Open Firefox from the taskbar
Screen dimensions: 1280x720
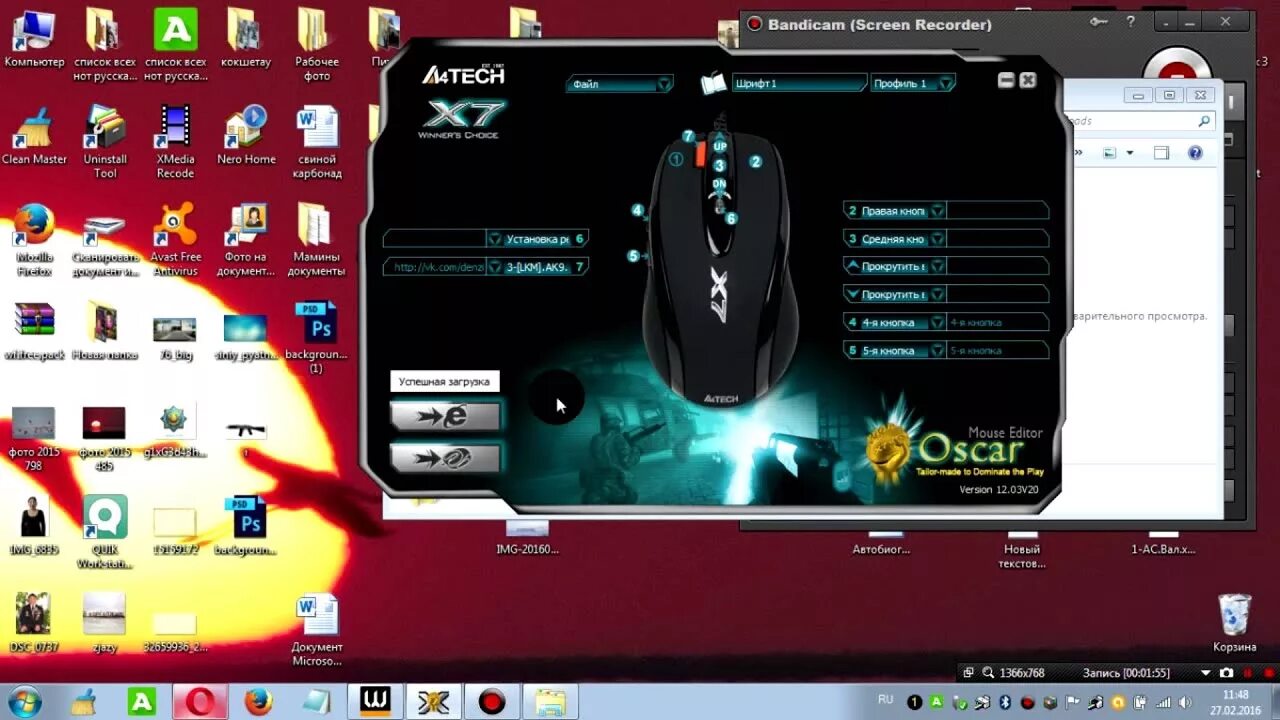pyautogui.click(x=258, y=702)
